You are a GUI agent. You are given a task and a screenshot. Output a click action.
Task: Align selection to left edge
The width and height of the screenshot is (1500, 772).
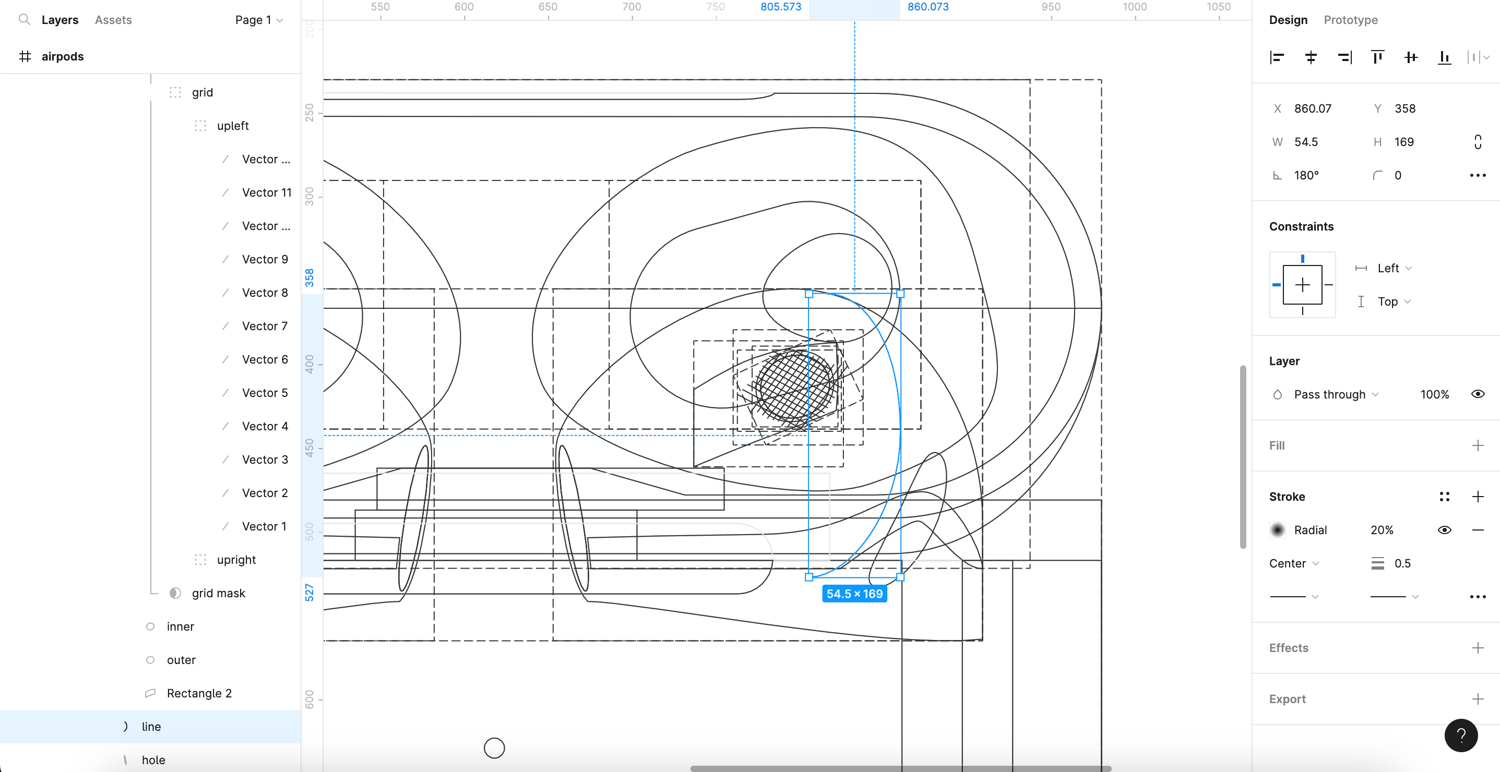[1277, 58]
